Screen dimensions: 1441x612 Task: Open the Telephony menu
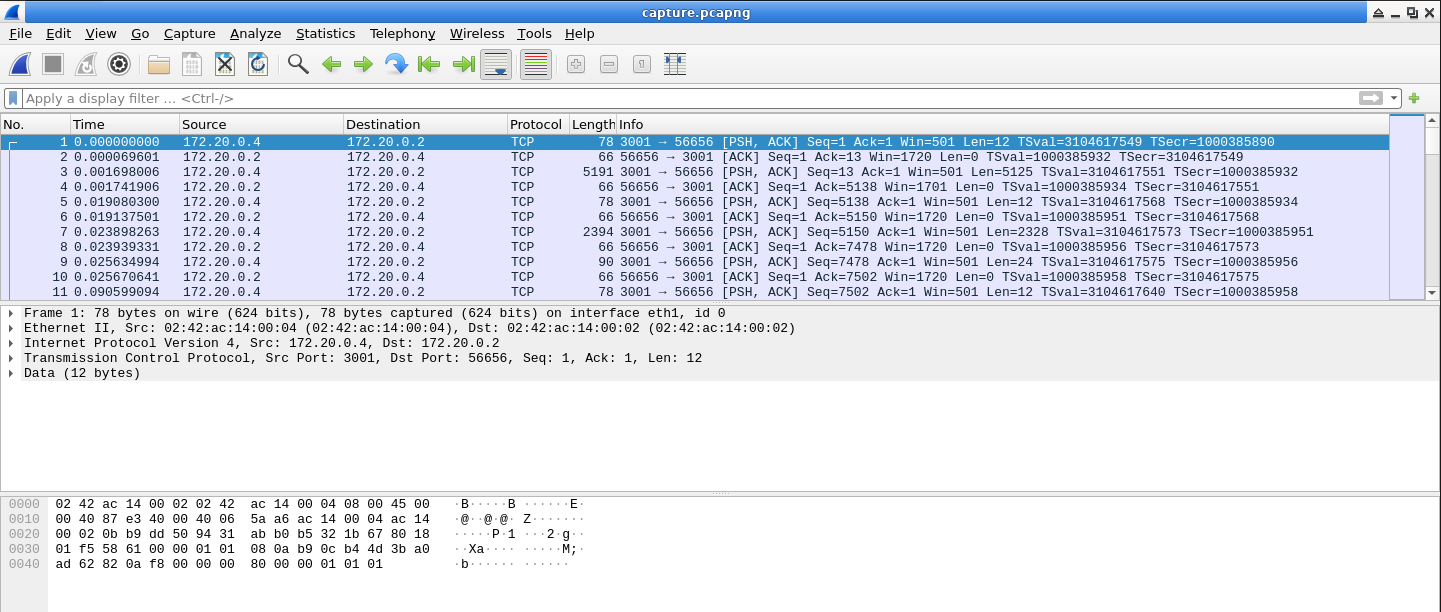tap(402, 33)
